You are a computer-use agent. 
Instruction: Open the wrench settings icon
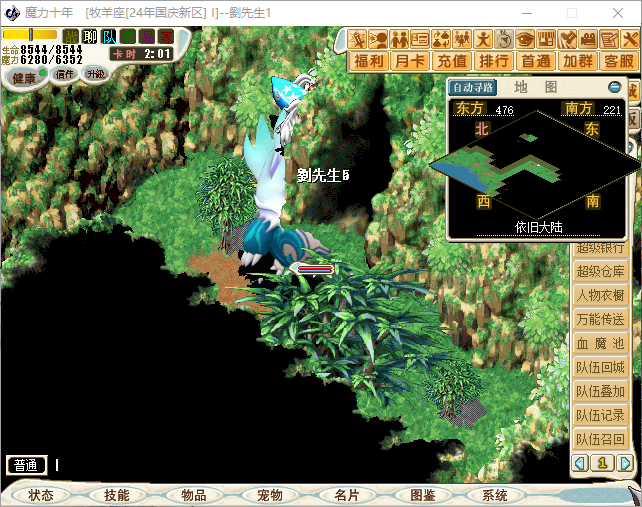pyautogui.click(x=630, y=39)
